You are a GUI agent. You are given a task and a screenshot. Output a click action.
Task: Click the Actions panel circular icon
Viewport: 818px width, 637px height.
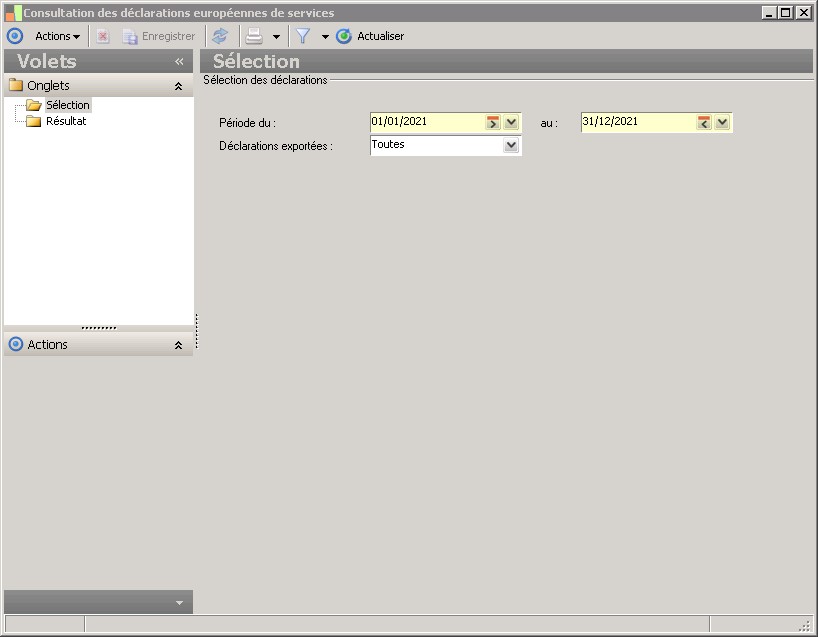coord(16,344)
